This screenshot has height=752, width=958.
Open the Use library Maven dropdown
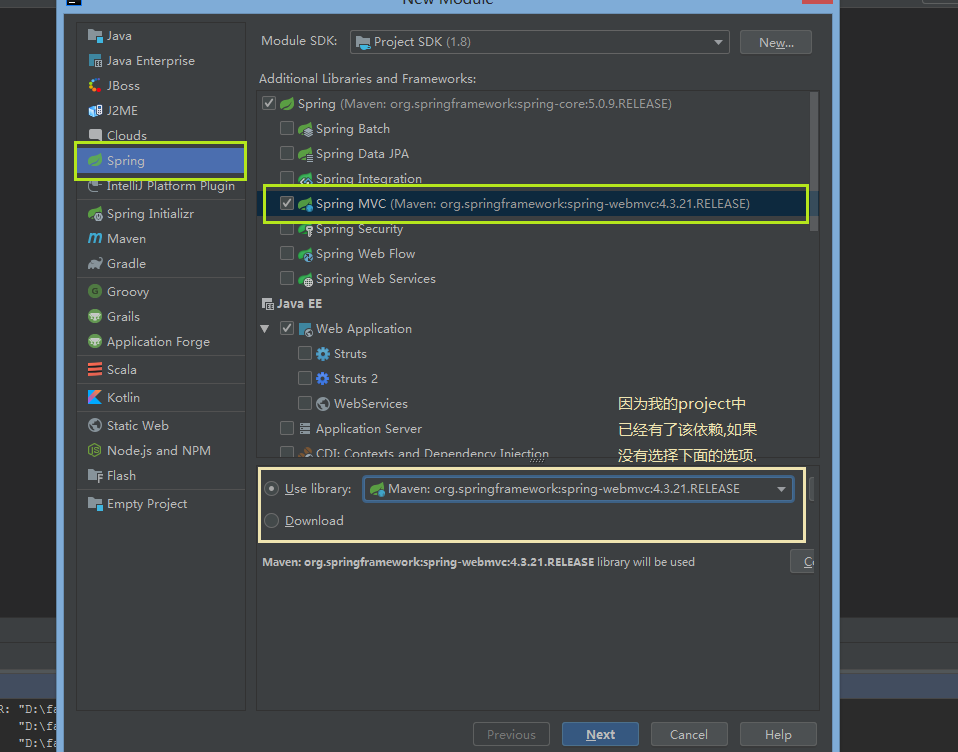point(578,489)
